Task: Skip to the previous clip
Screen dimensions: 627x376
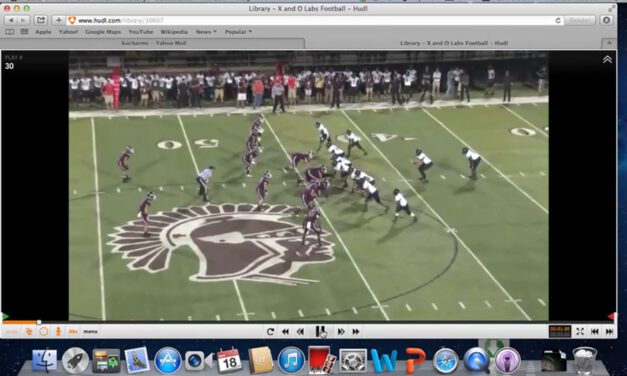Action: click(x=595, y=331)
